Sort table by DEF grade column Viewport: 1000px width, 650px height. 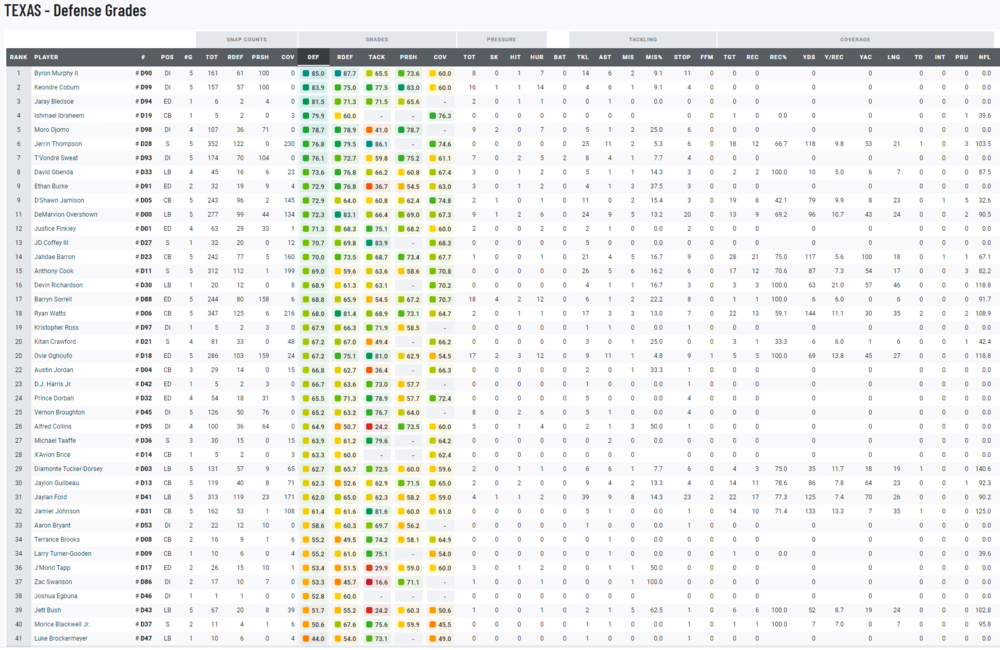314,58
